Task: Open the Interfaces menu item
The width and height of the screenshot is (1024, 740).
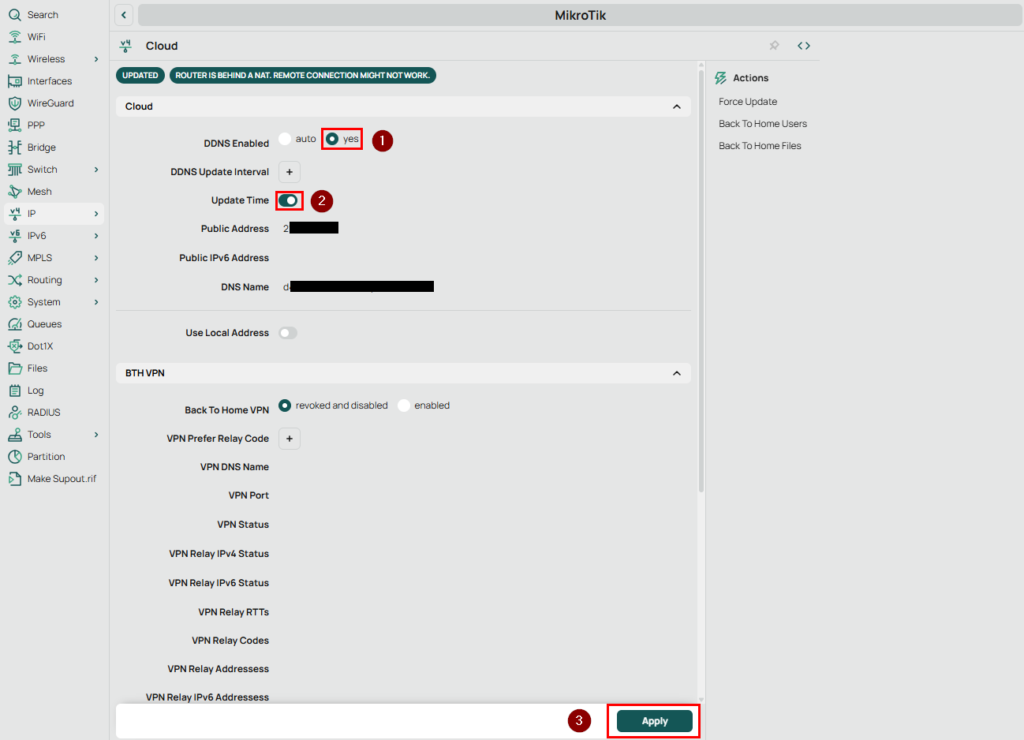Action: pos(49,81)
